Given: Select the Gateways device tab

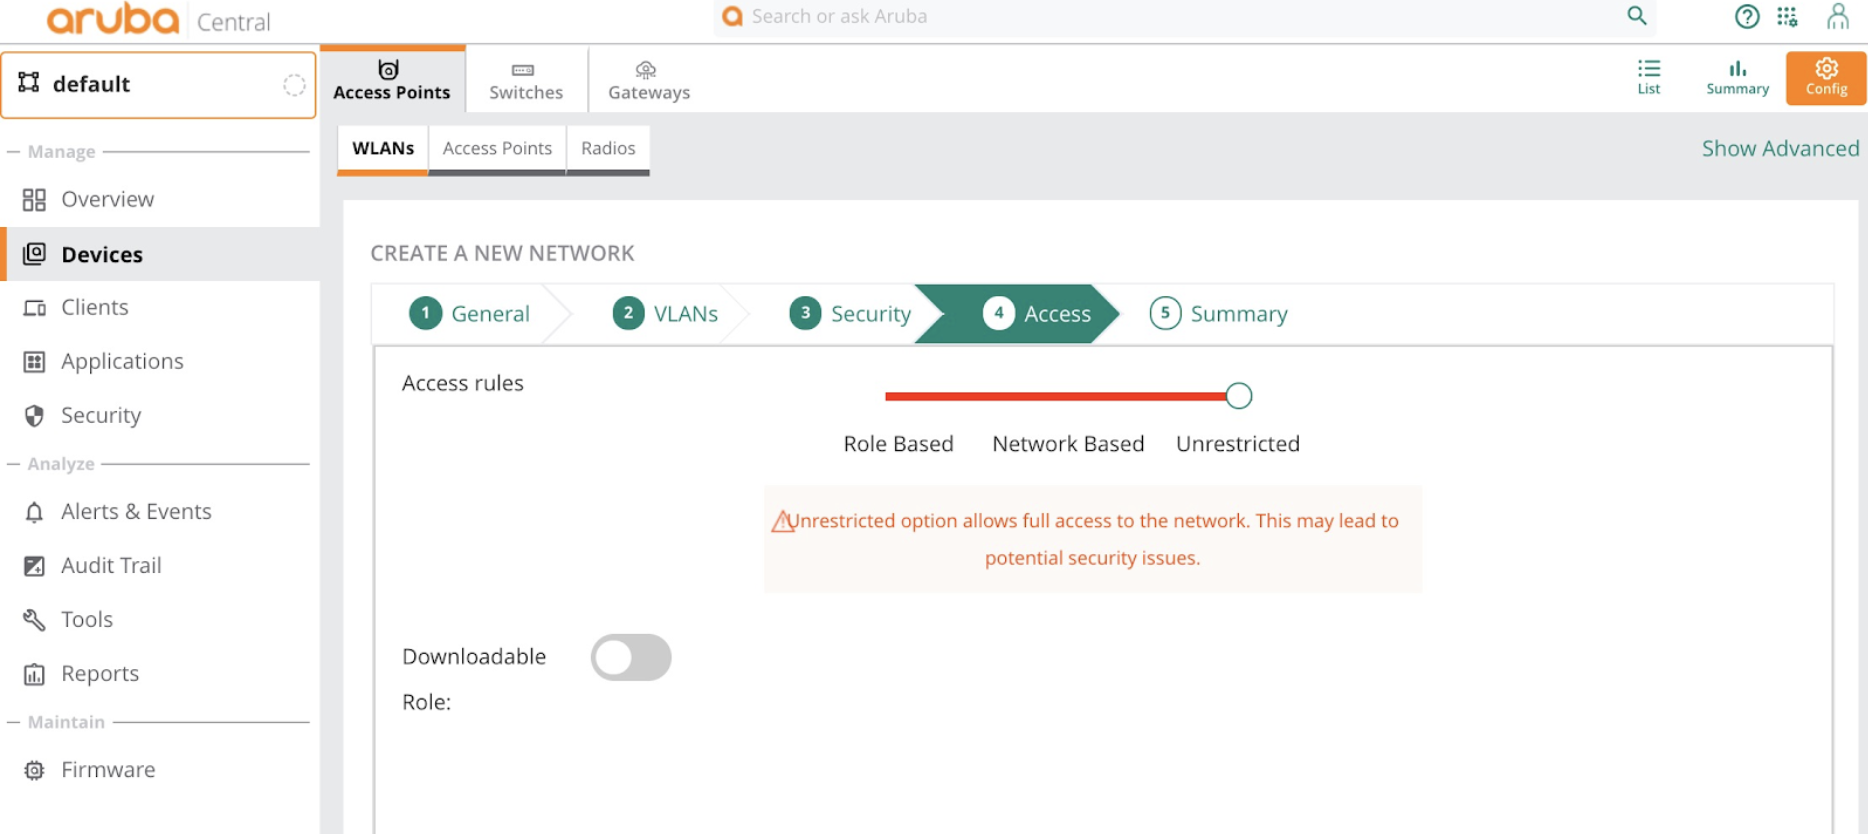Looking at the screenshot, I should (x=649, y=80).
